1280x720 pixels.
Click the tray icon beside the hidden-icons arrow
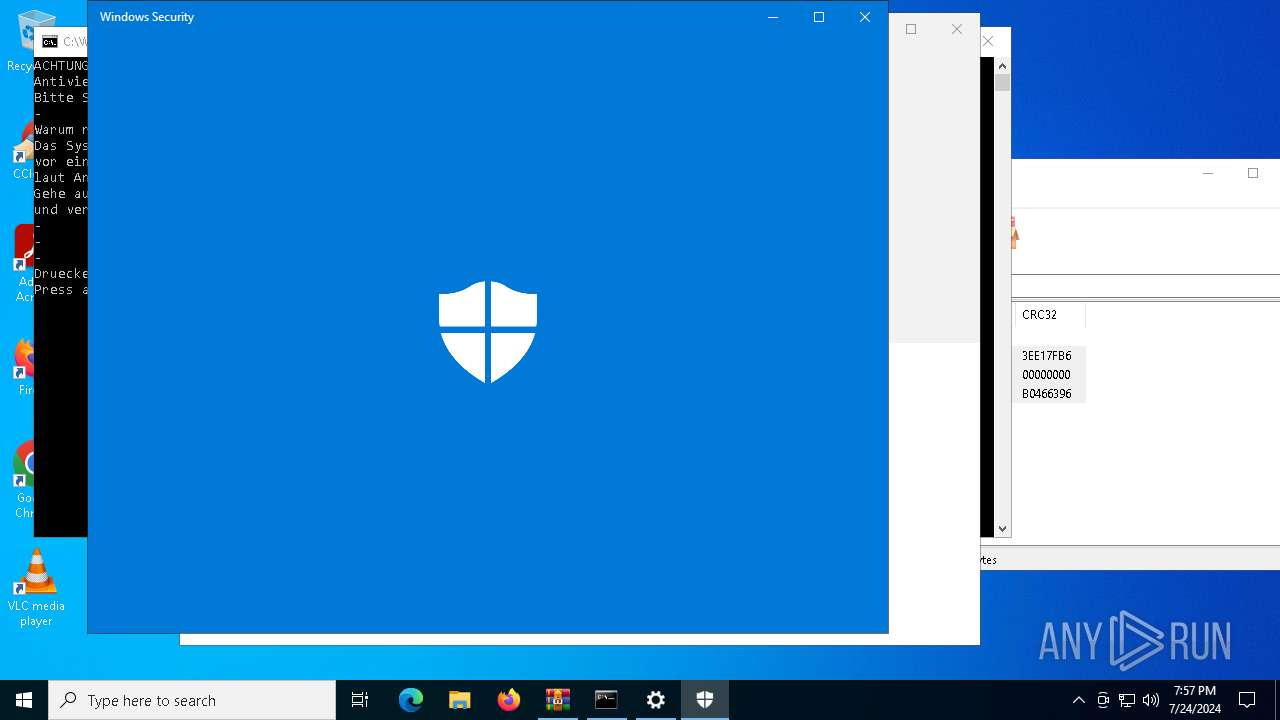click(1103, 700)
